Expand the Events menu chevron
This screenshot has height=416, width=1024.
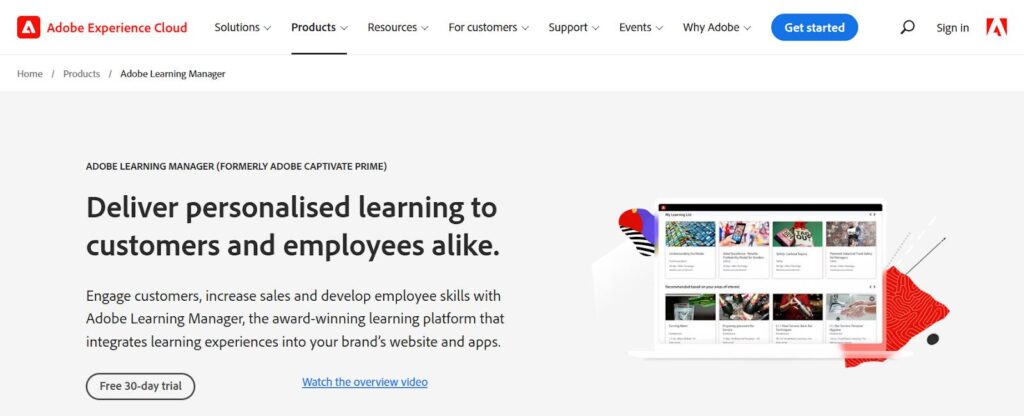click(659, 28)
